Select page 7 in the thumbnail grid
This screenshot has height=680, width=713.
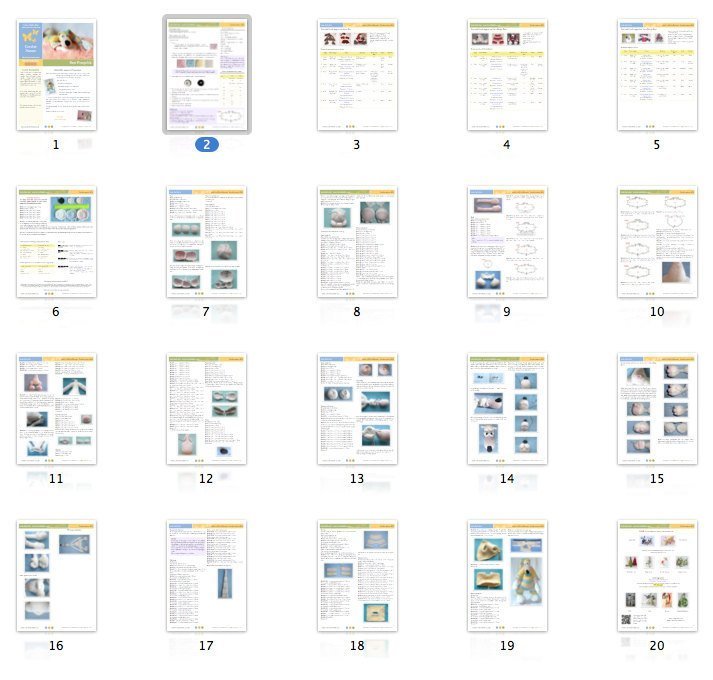click(x=207, y=242)
